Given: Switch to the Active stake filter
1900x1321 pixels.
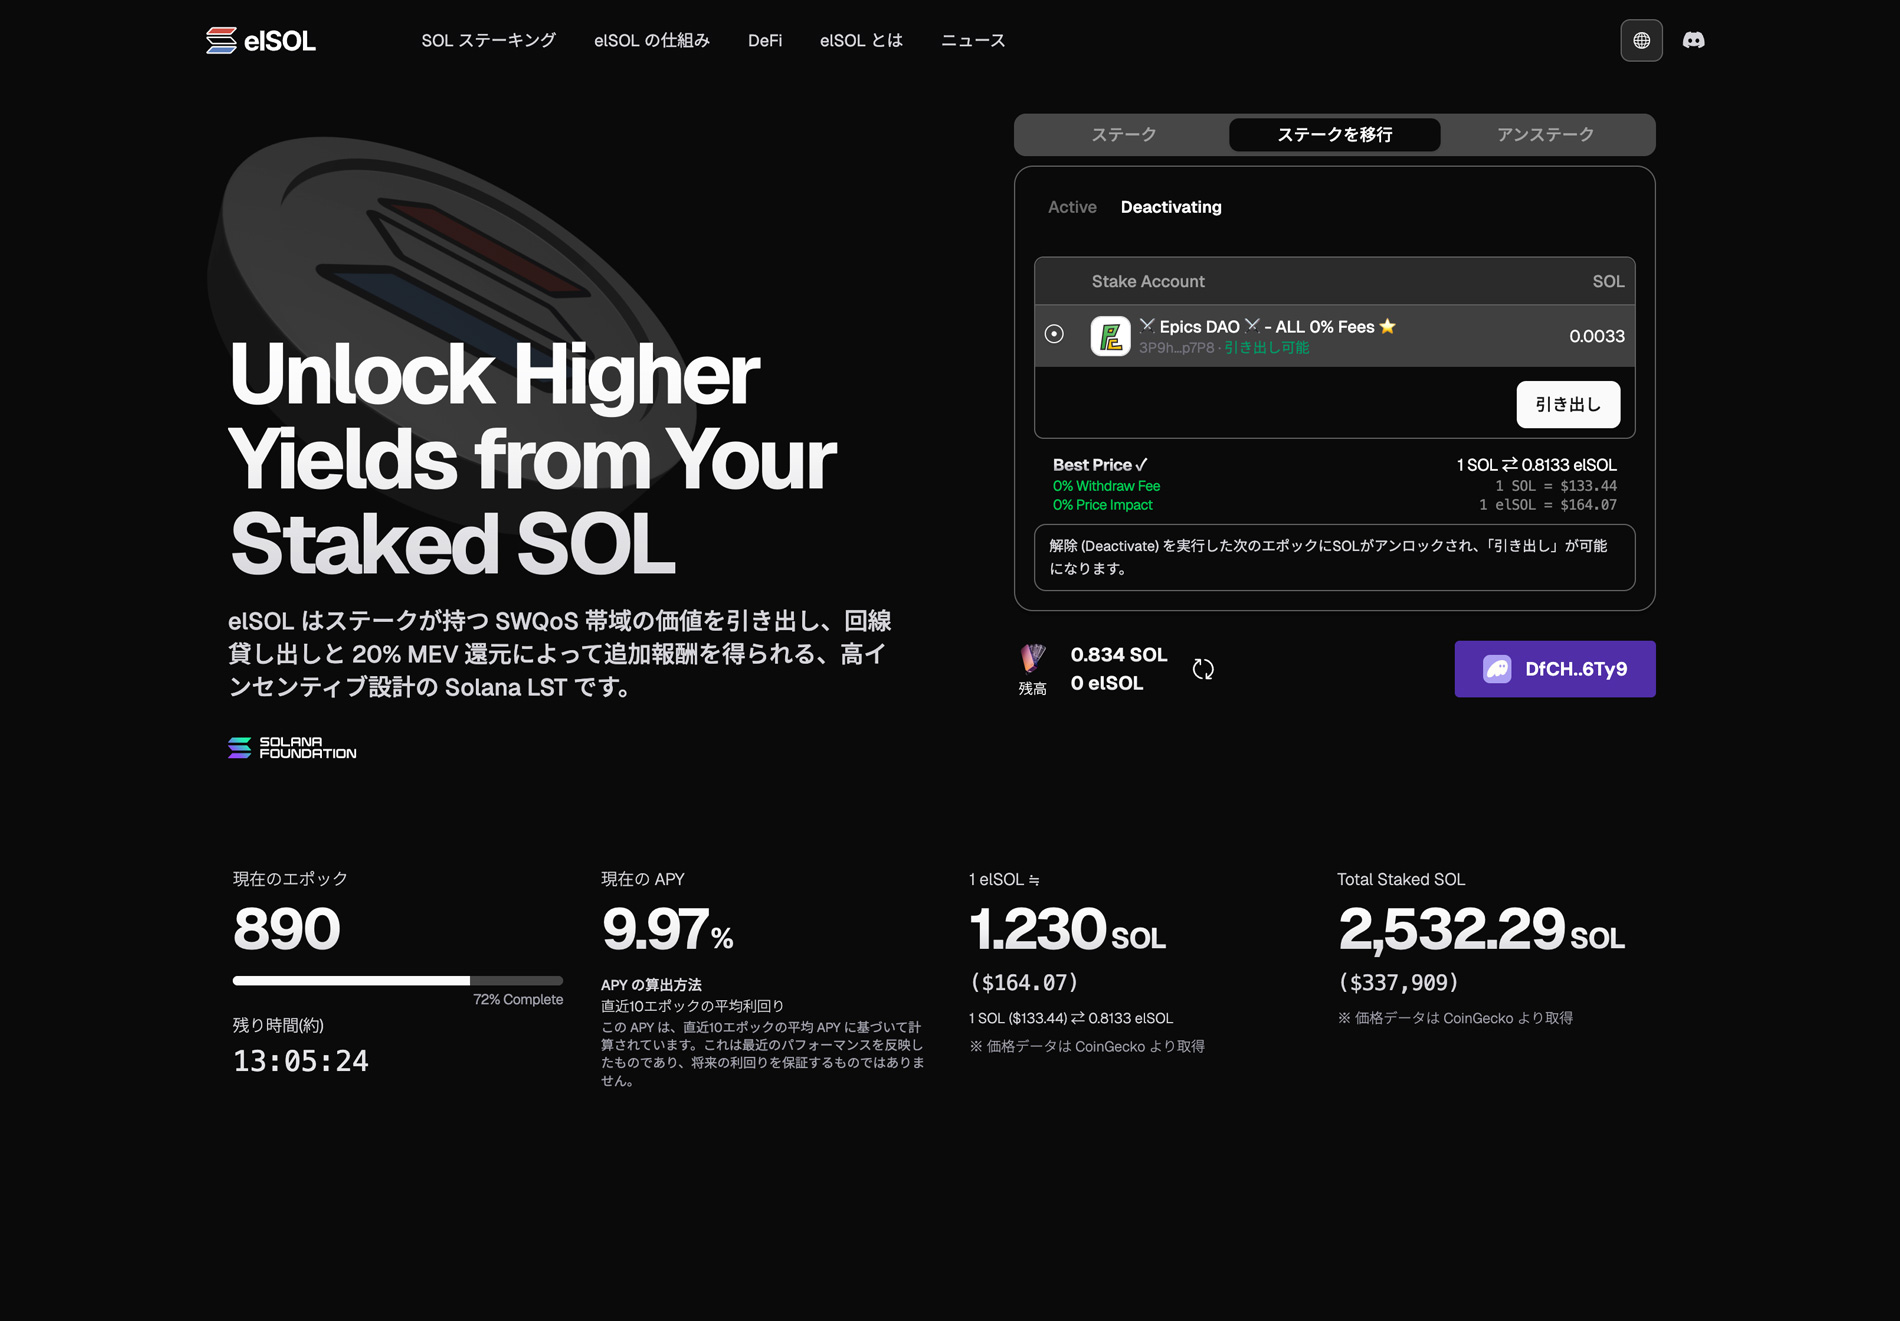Looking at the screenshot, I should (x=1072, y=207).
